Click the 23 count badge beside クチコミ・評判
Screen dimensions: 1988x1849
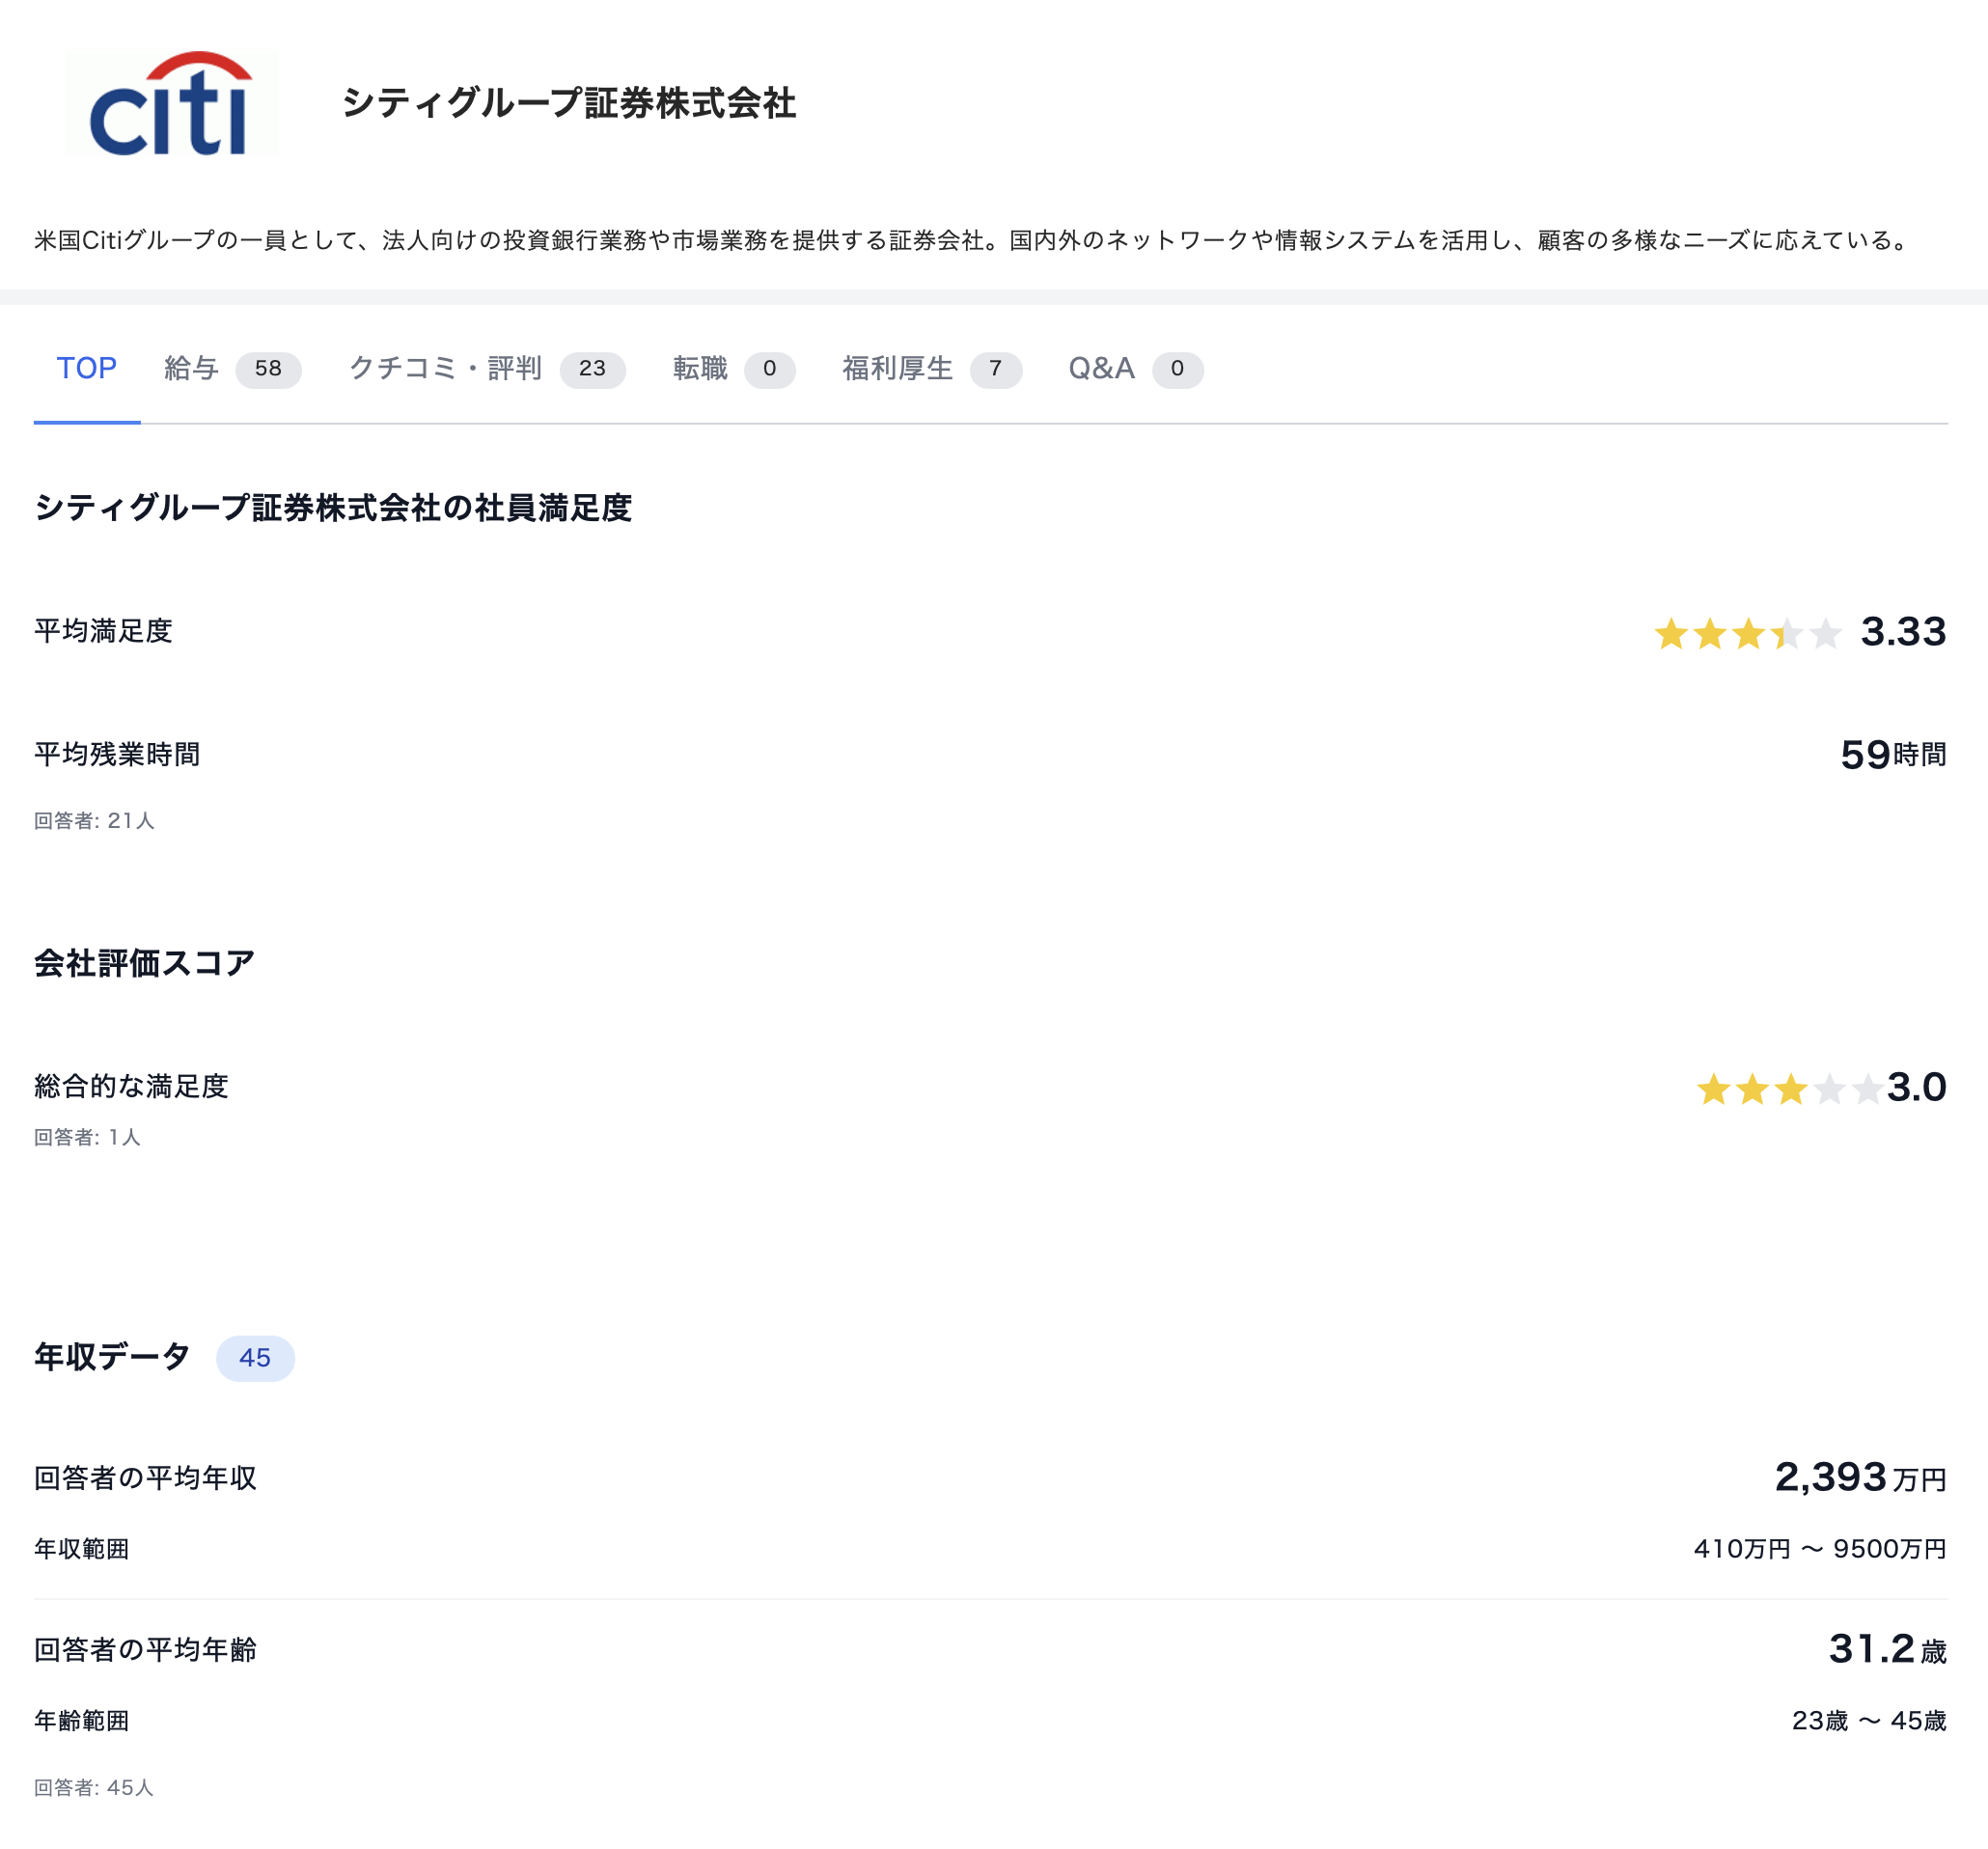pyautogui.click(x=592, y=370)
